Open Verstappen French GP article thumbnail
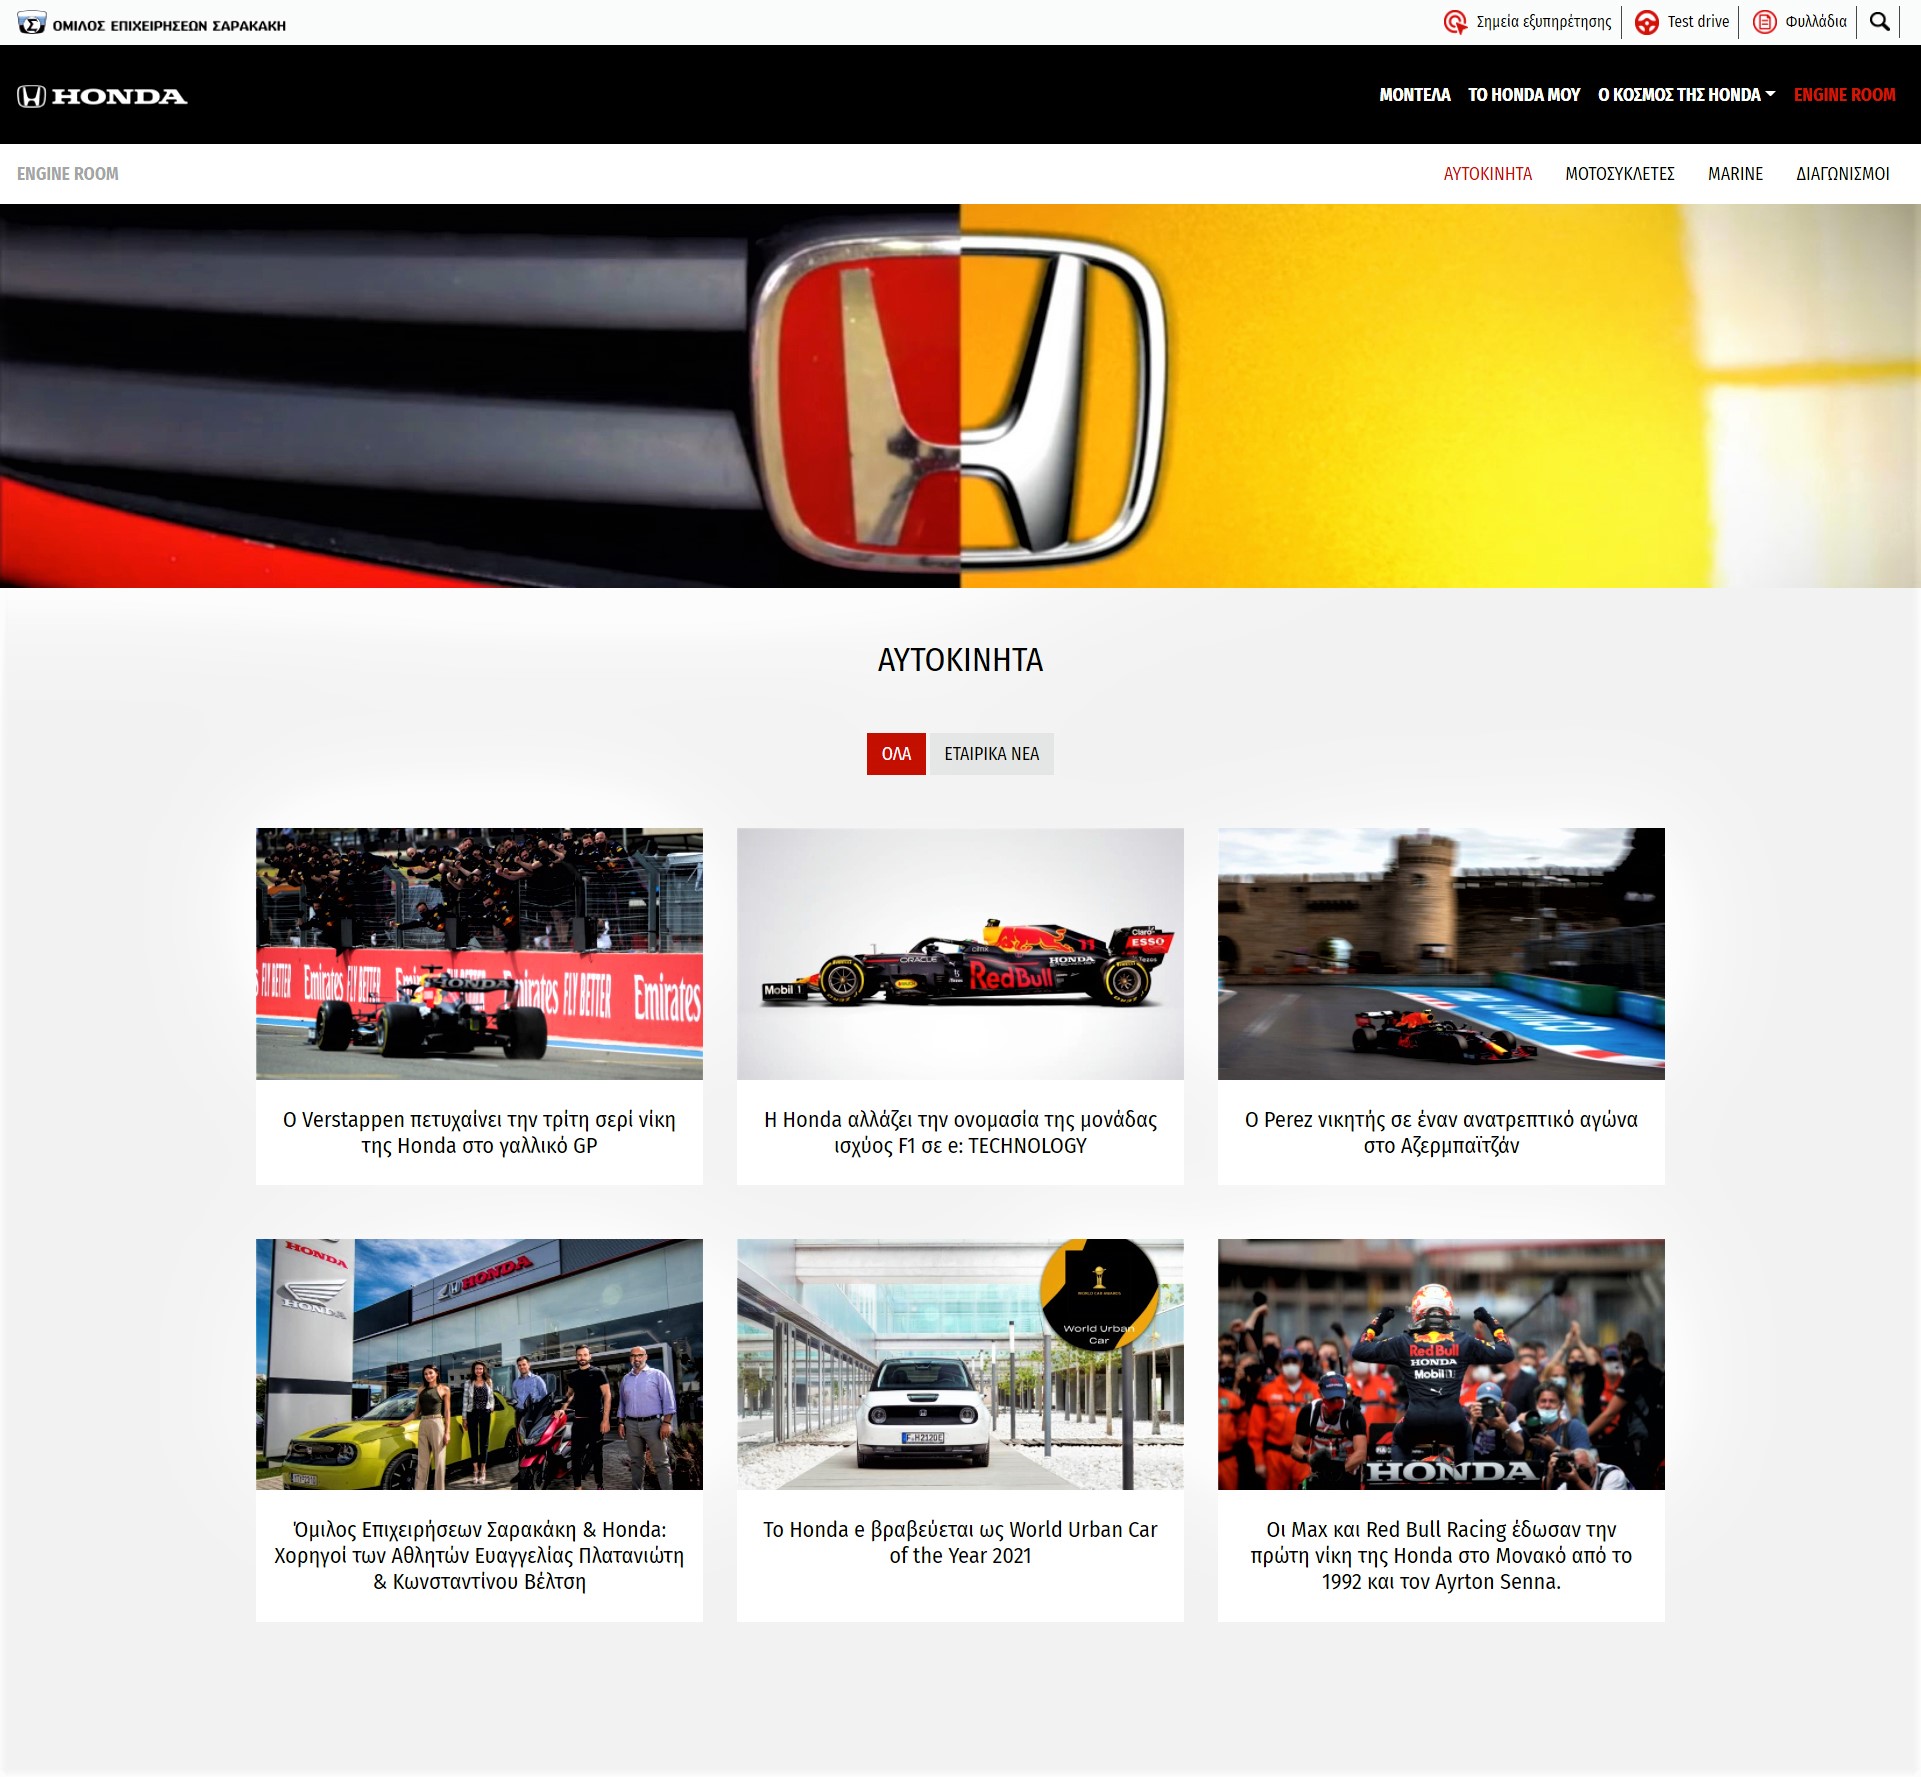 pyautogui.click(x=479, y=953)
